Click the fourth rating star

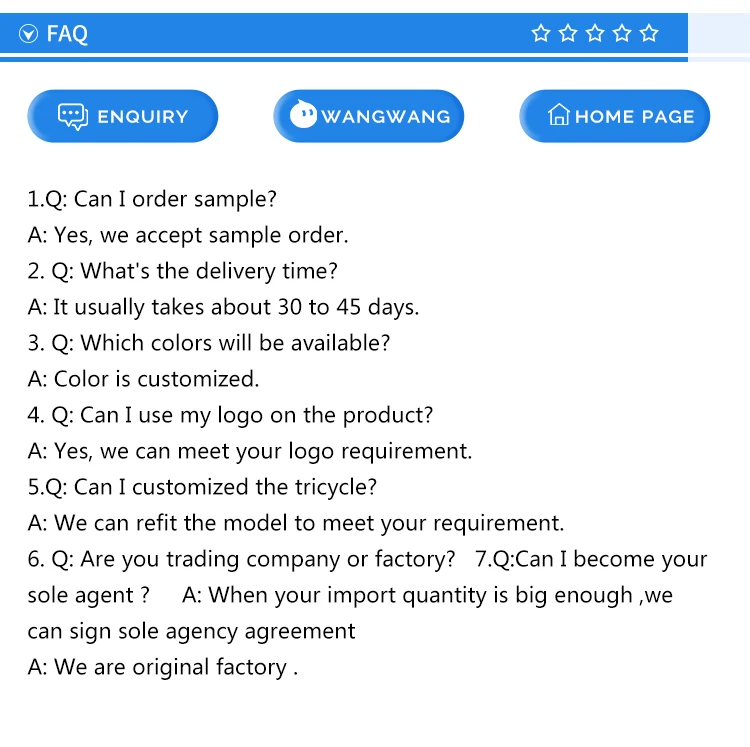pos(622,34)
